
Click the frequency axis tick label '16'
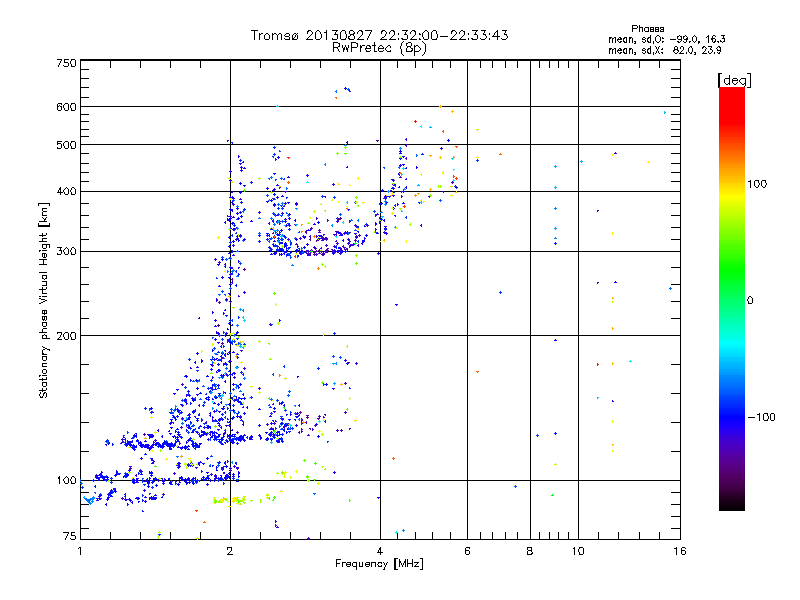click(x=680, y=551)
